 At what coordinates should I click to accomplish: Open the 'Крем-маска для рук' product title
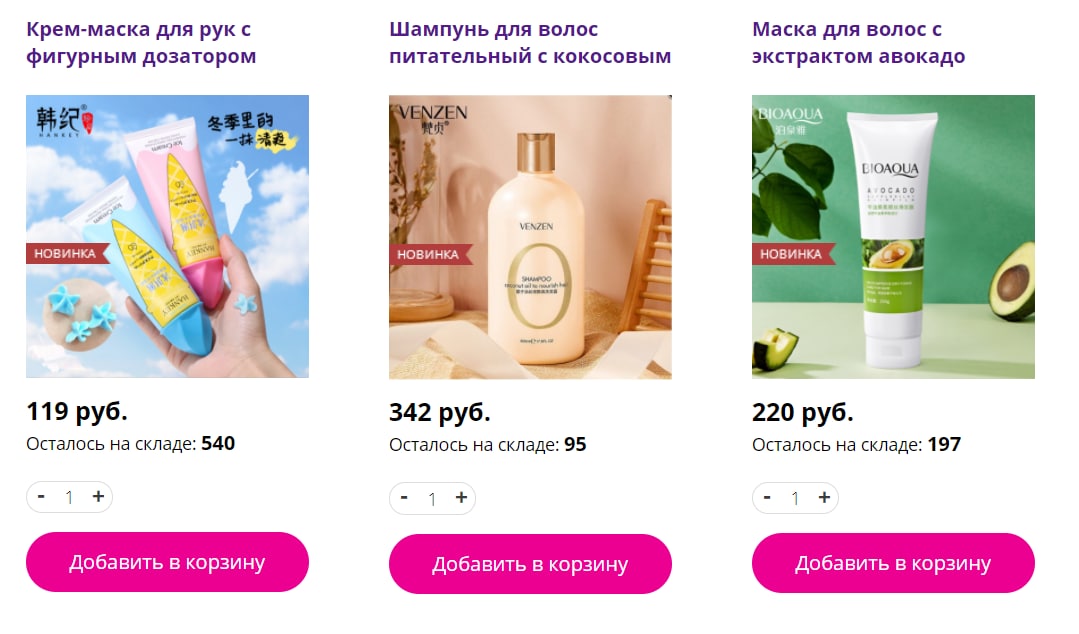(141, 43)
